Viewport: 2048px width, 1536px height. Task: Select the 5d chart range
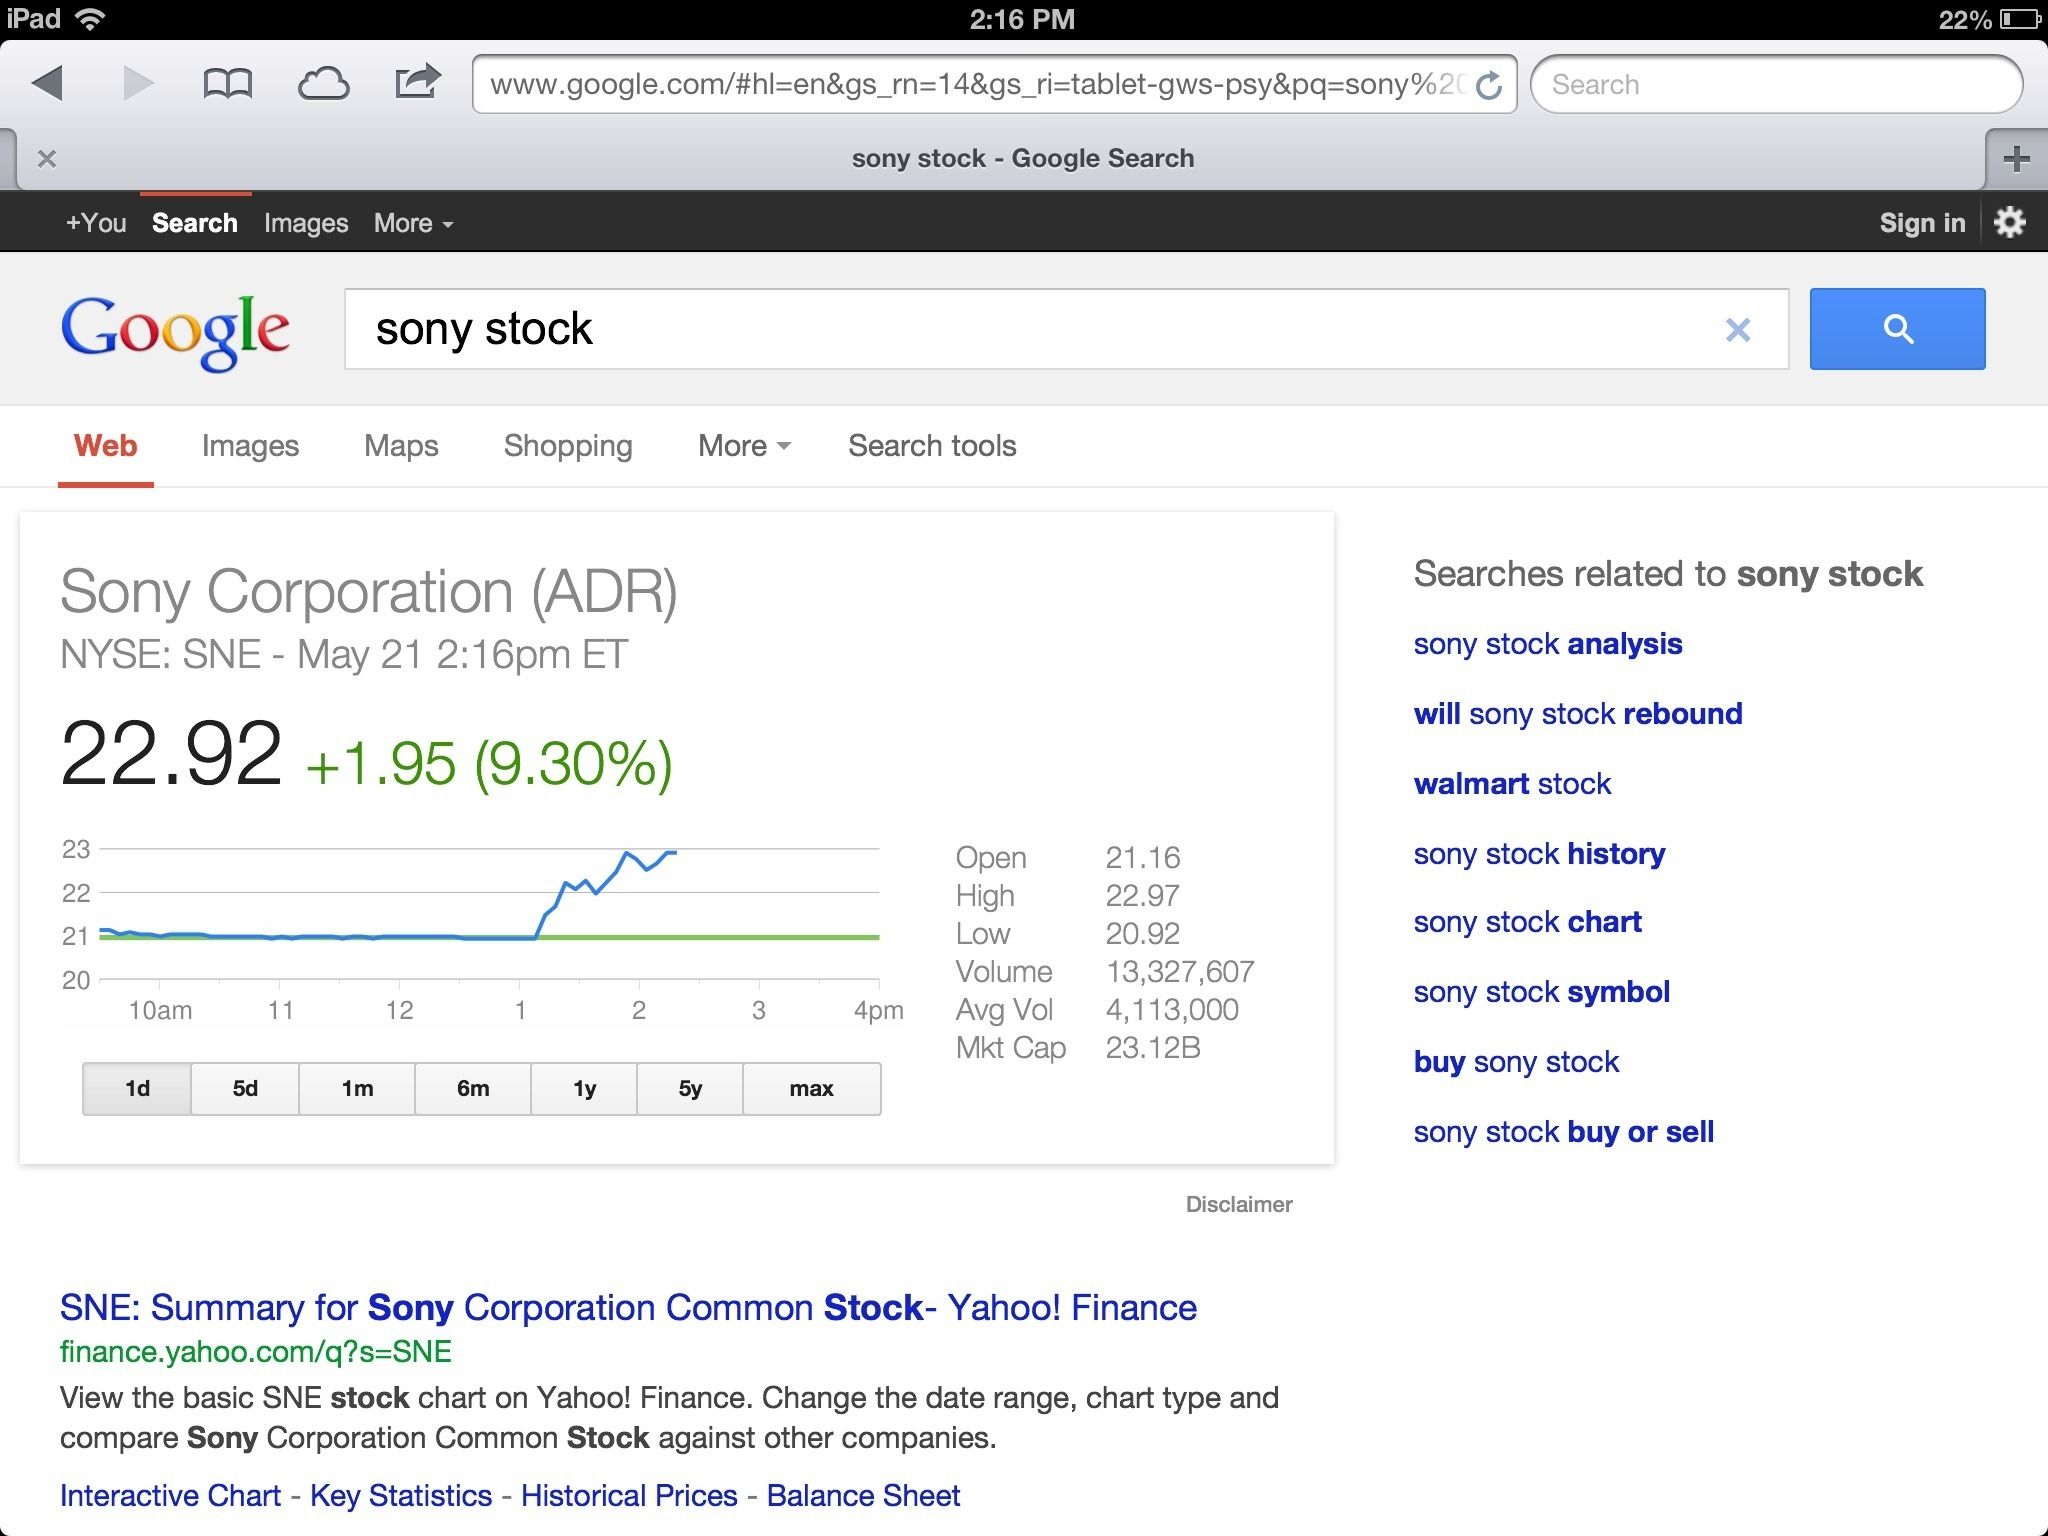tap(245, 1088)
